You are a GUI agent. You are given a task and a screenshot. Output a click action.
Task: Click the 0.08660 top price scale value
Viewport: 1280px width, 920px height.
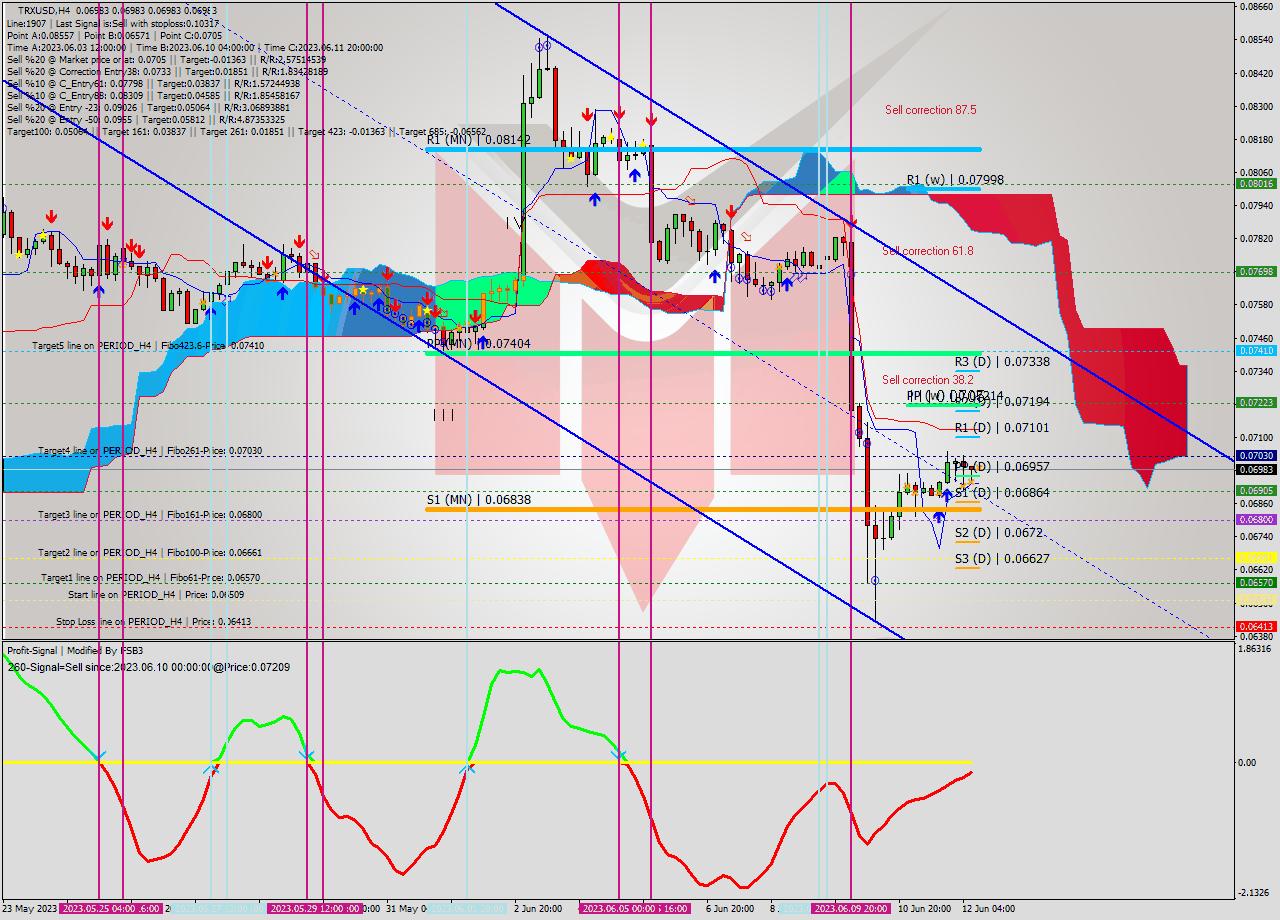pyautogui.click(x=1257, y=6)
